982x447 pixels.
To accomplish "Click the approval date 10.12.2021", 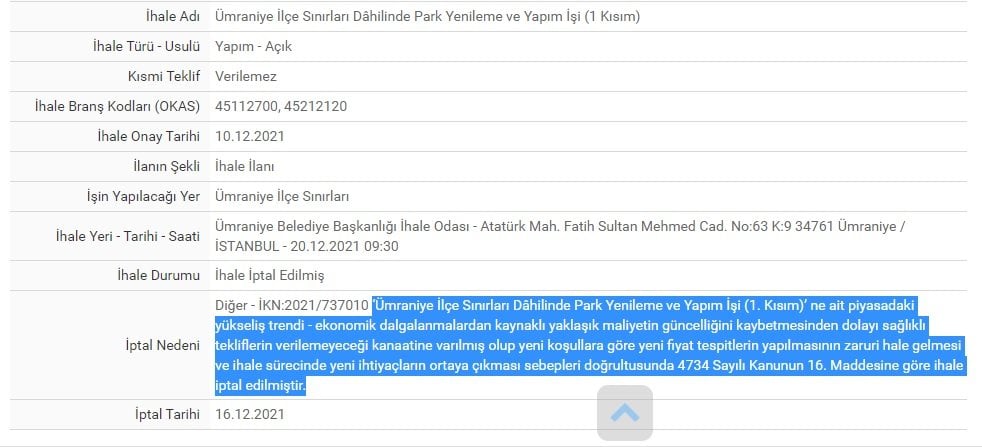I will click(x=250, y=136).
